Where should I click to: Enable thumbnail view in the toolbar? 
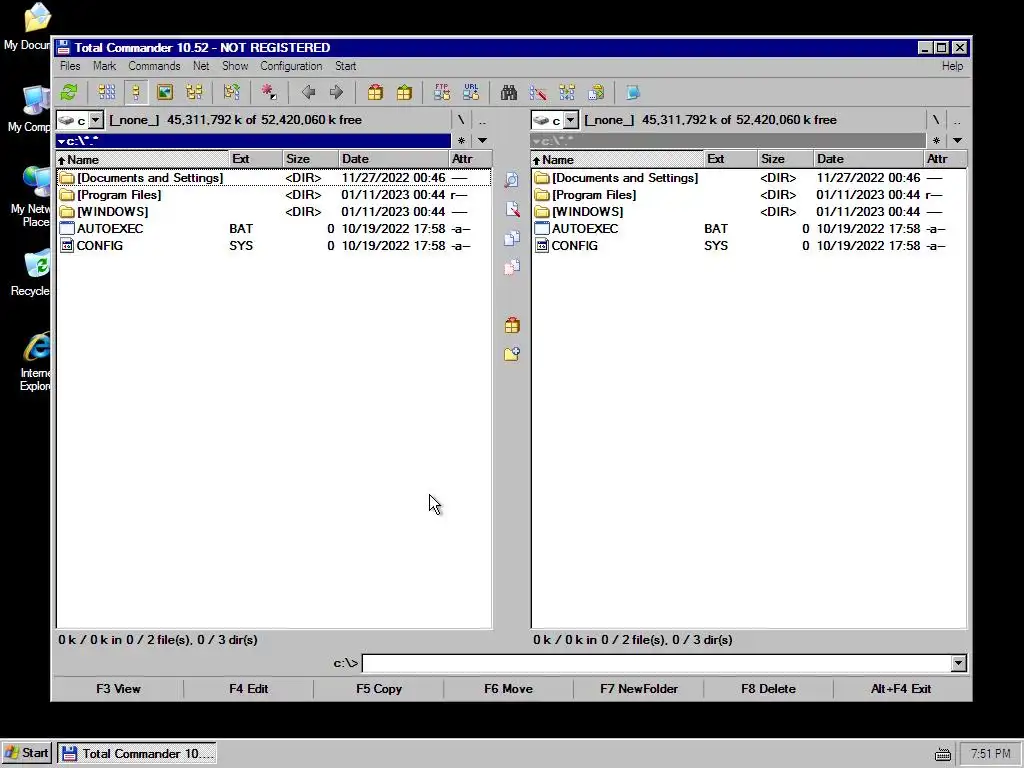[x=165, y=92]
